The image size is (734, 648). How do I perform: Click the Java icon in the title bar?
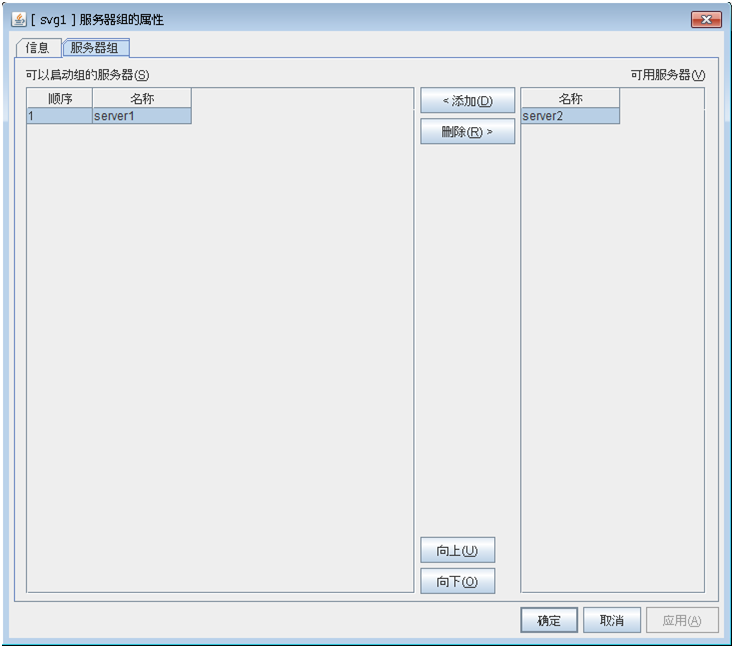pyautogui.click(x=19, y=19)
